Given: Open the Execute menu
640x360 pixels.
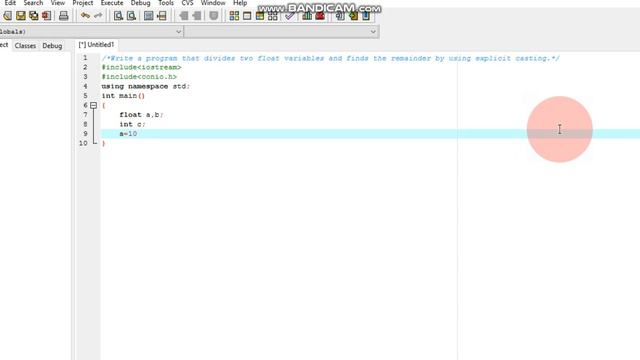Looking at the screenshot, I should tap(112, 3).
